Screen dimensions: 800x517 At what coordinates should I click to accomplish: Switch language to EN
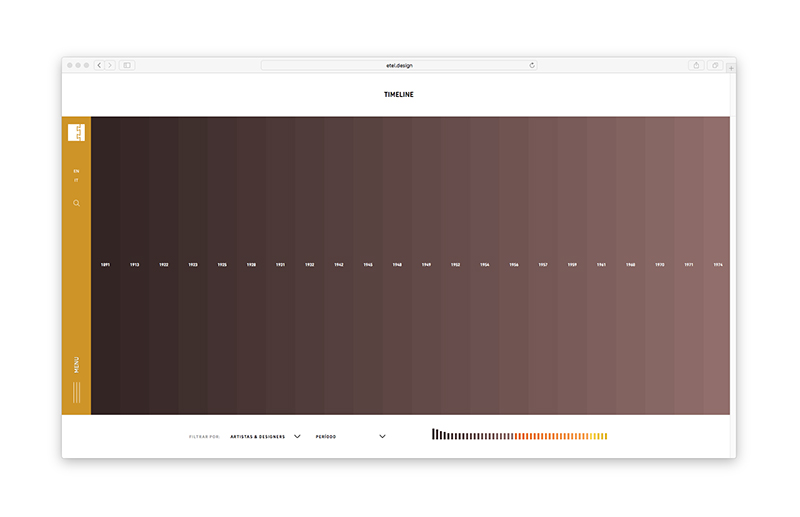(77, 171)
